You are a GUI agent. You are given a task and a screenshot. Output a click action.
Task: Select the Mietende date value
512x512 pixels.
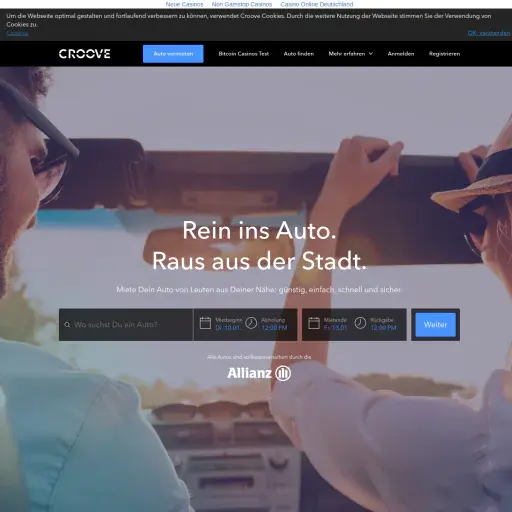click(335, 328)
